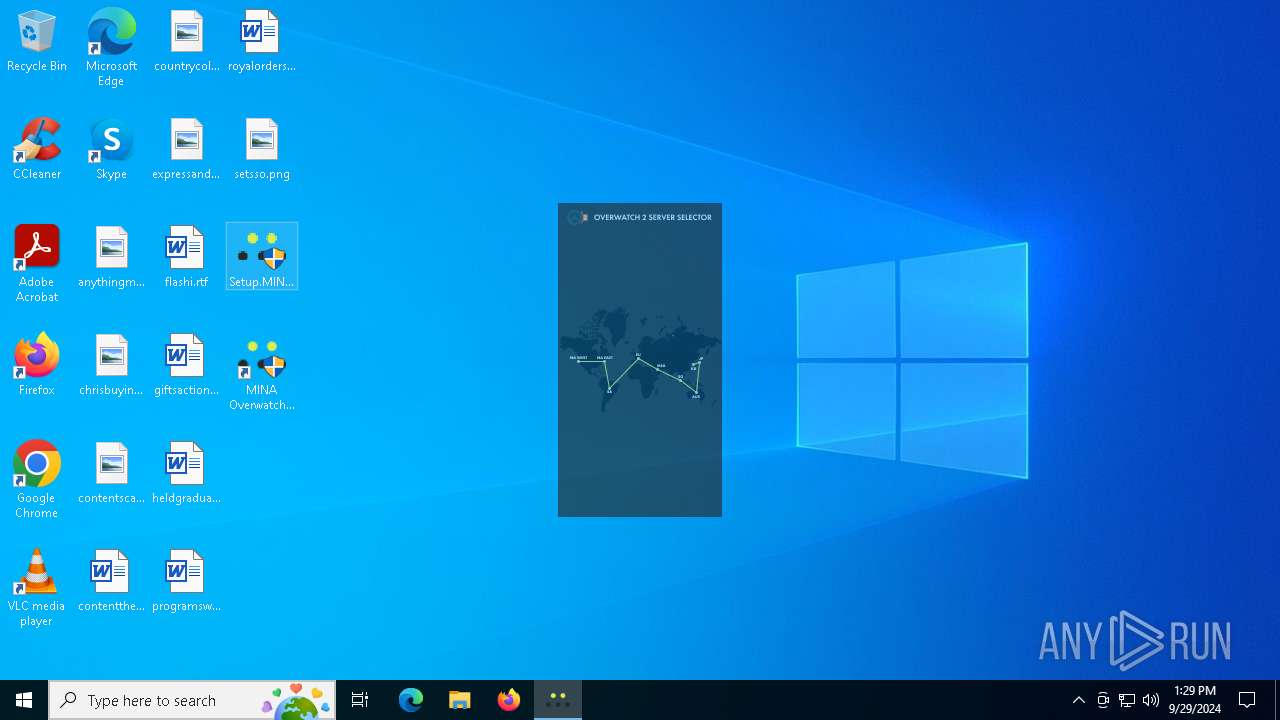Switch to the MINA server selector taskbar button
Viewport: 1280px width, 720px height.
558,700
